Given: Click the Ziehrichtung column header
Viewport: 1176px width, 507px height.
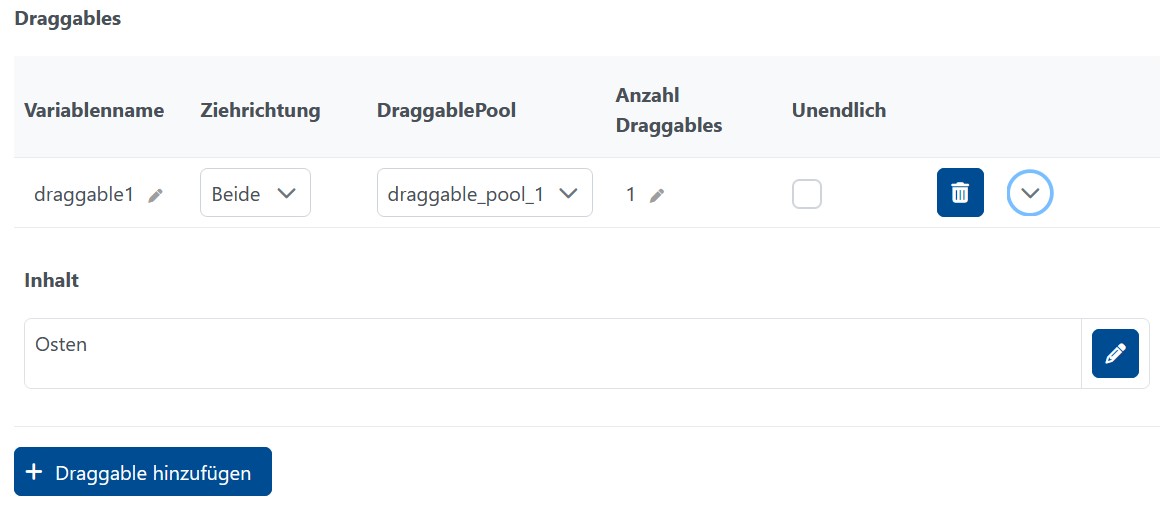Looking at the screenshot, I should [260, 110].
